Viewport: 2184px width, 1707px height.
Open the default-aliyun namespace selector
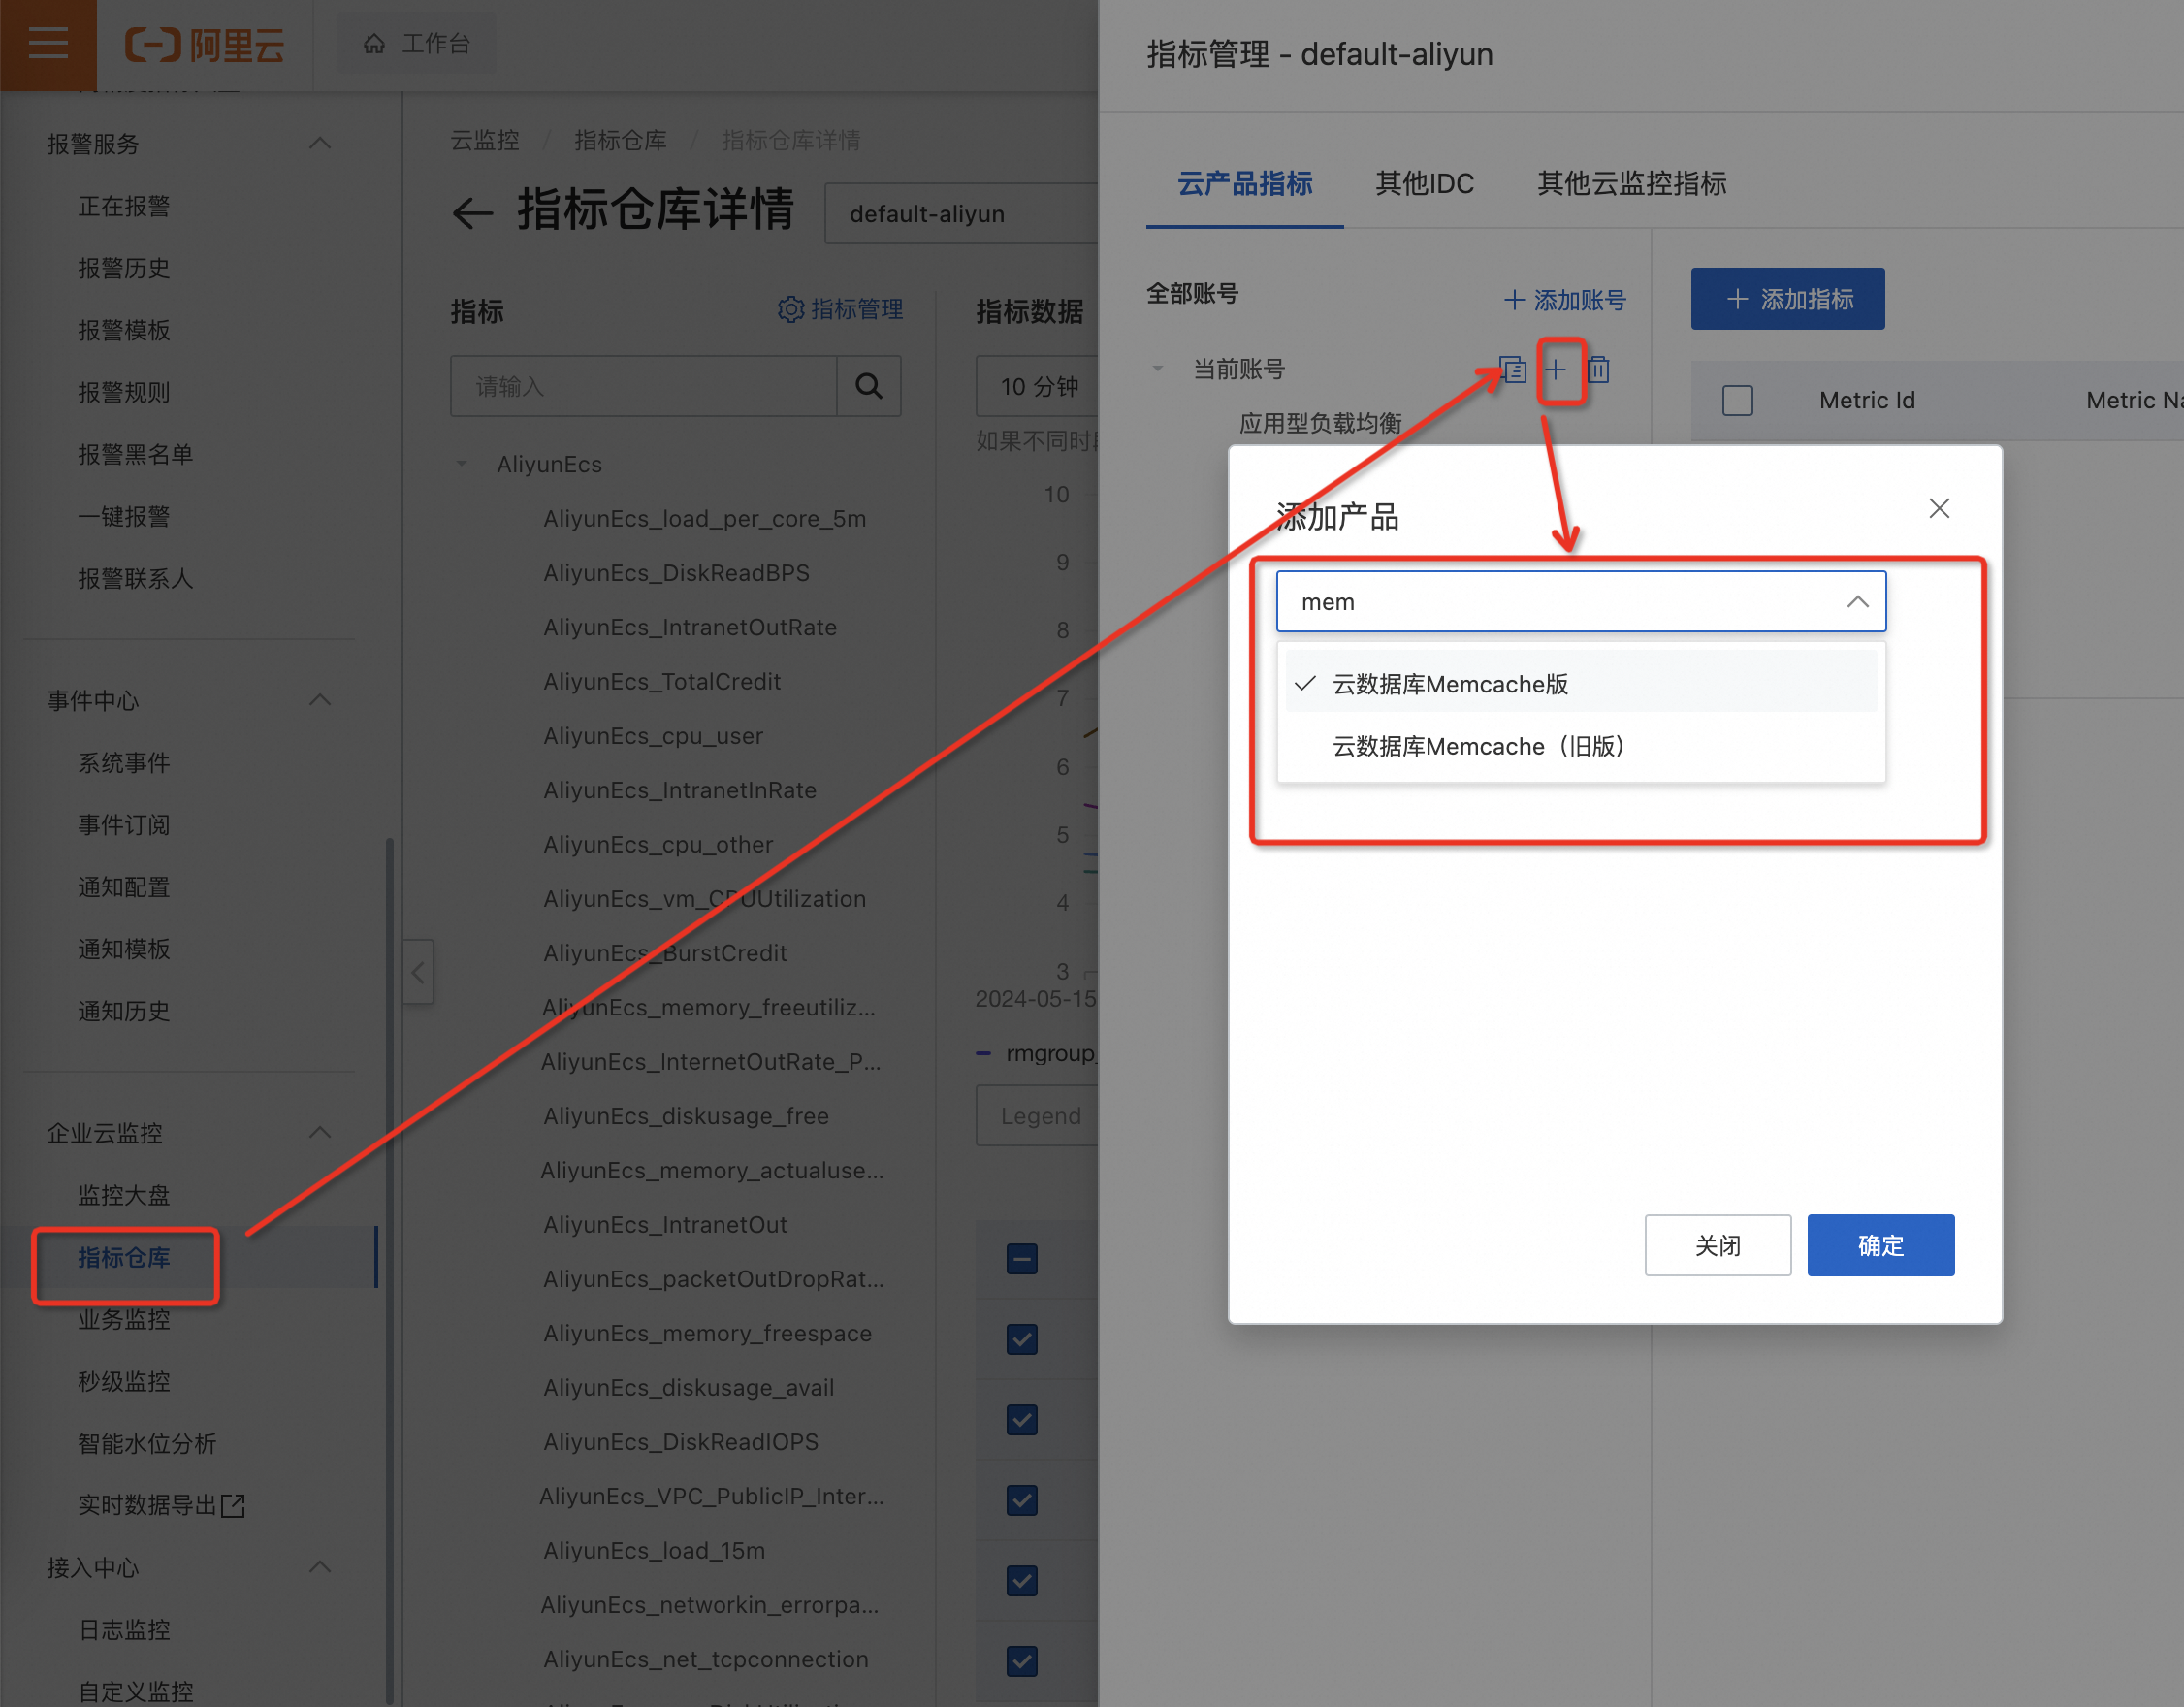click(962, 213)
